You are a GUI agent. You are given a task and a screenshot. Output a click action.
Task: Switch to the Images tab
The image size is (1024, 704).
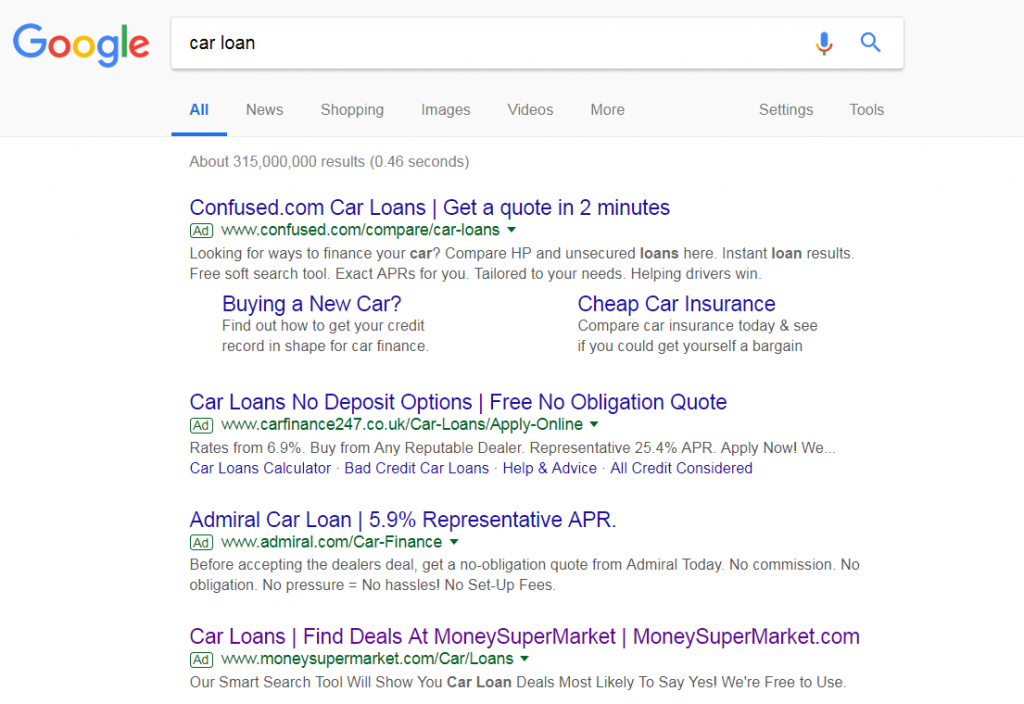445,110
